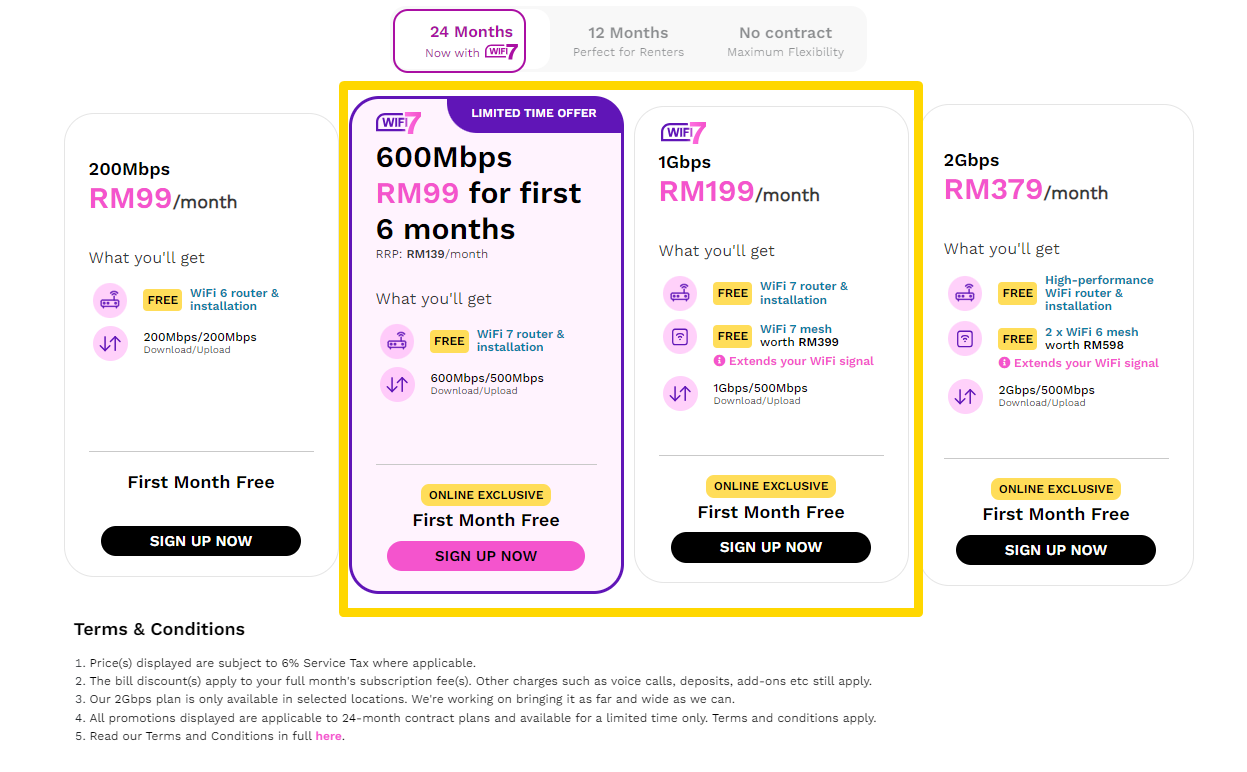This screenshot has height=772, width=1247.
Task: Click download/upload arrows icon in 200Mbps plan
Action: pos(110,343)
